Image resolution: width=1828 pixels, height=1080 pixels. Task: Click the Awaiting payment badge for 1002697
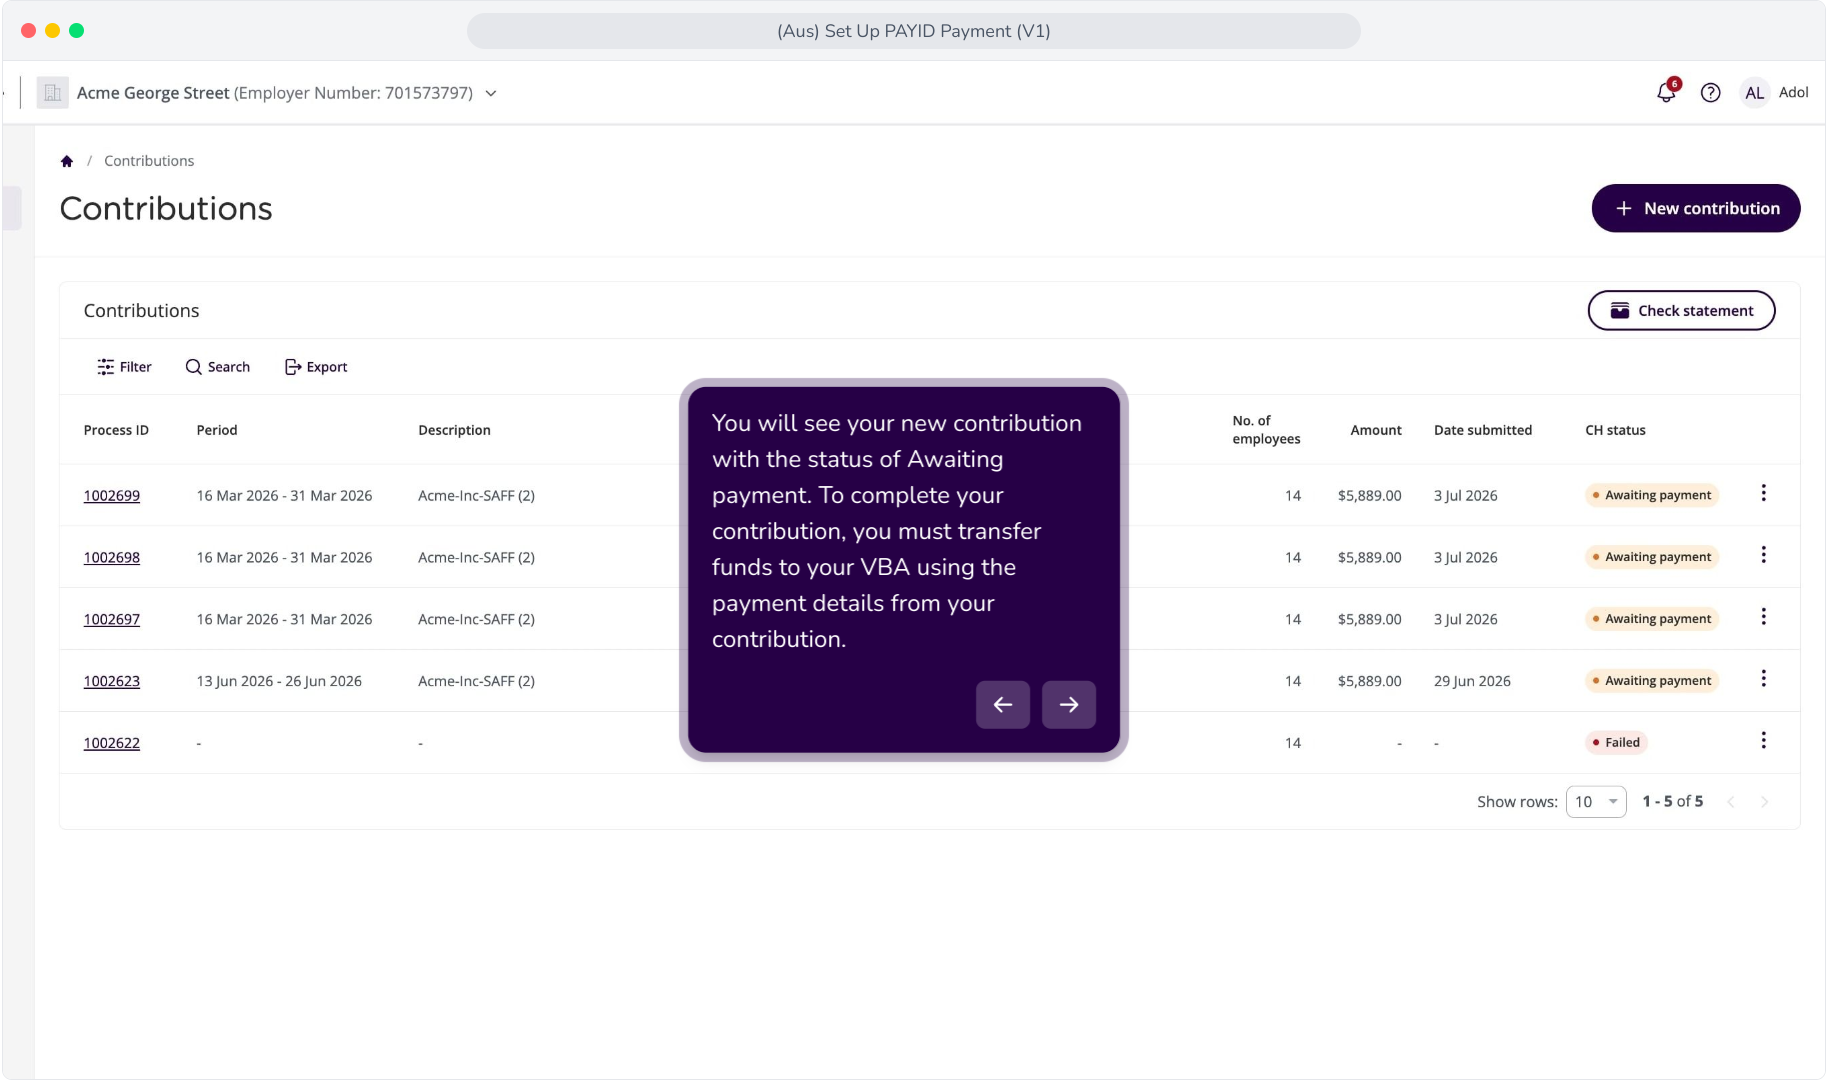click(1652, 619)
